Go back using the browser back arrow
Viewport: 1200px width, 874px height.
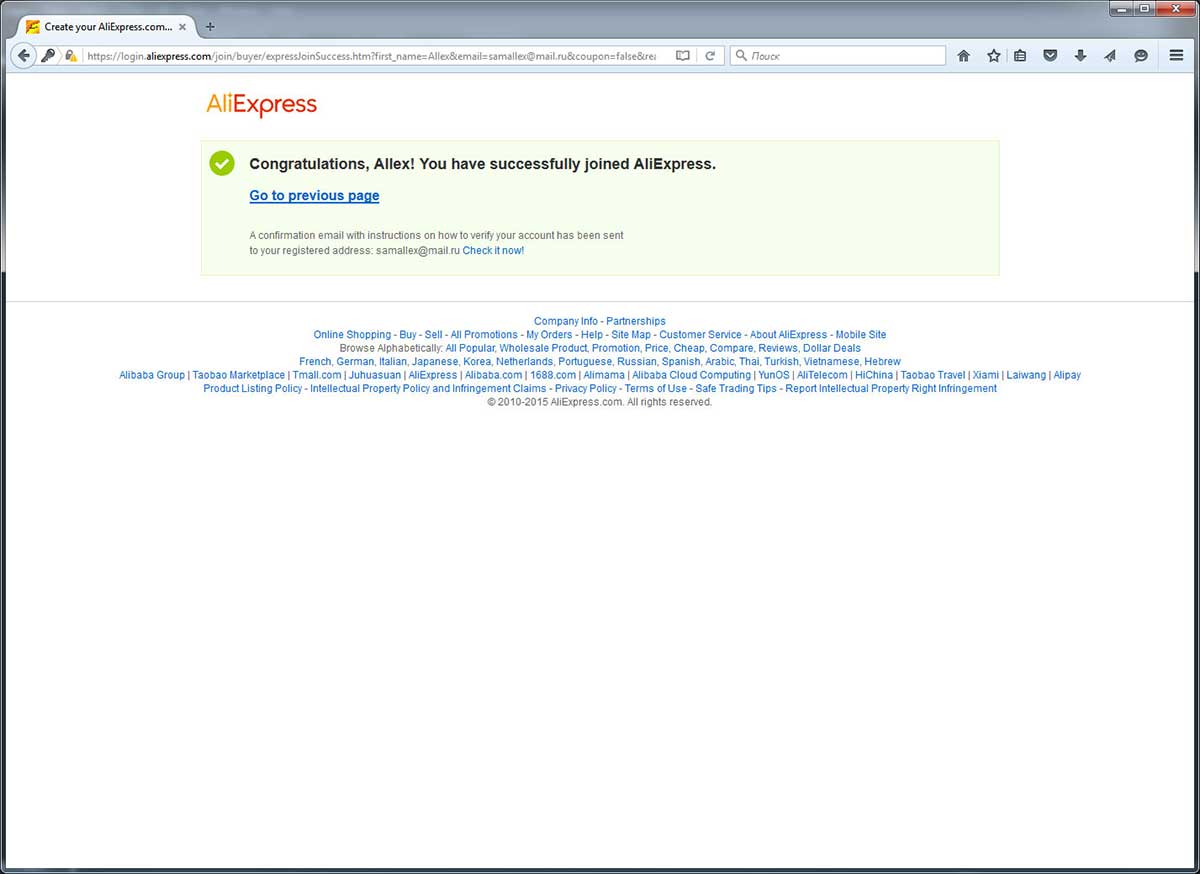23,56
